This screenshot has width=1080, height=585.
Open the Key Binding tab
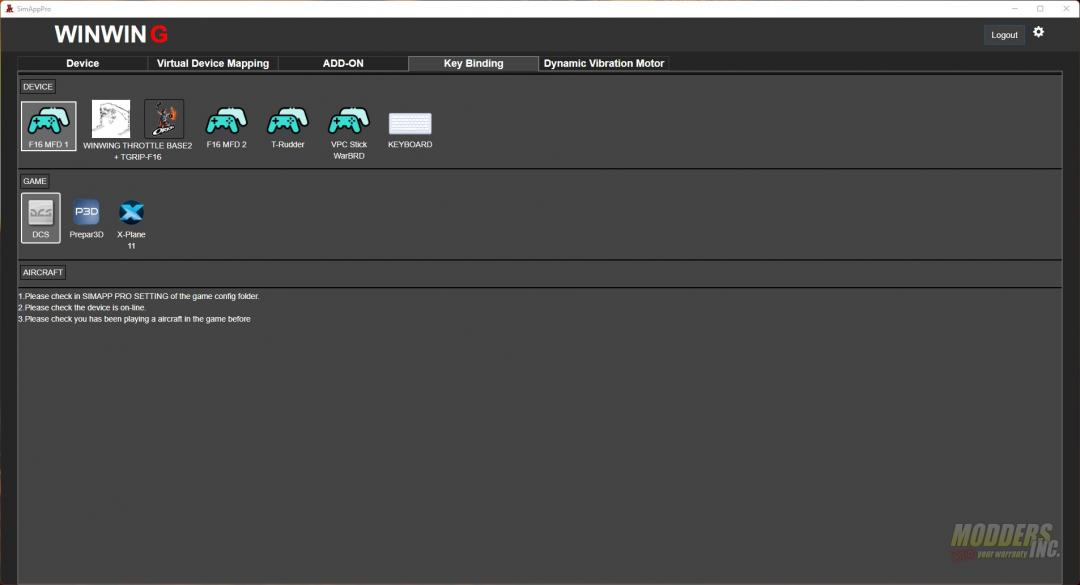tap(473, 63)
